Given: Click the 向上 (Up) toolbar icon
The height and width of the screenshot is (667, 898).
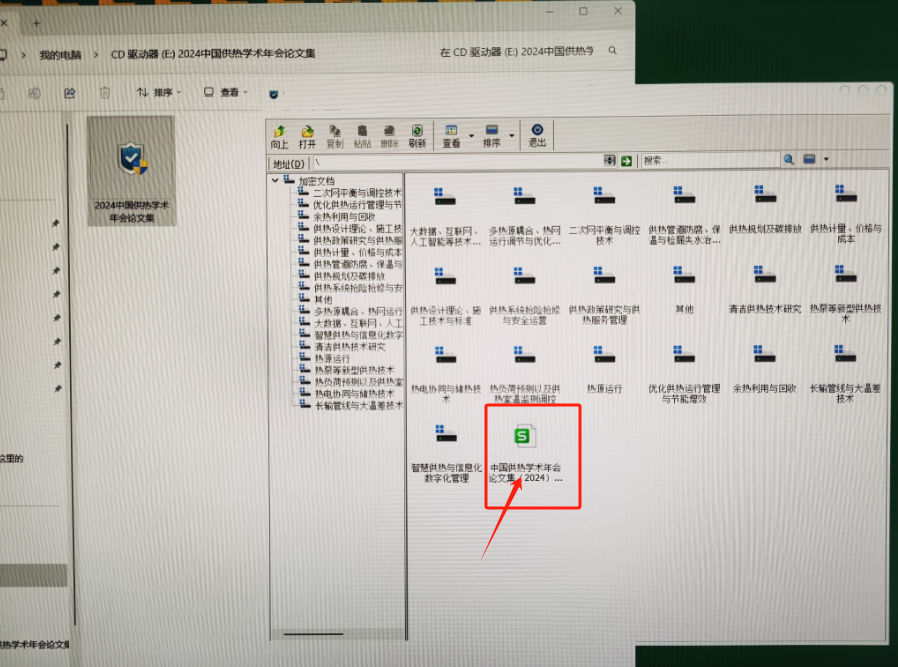Looking at the screenshot, I should (279, 135).
